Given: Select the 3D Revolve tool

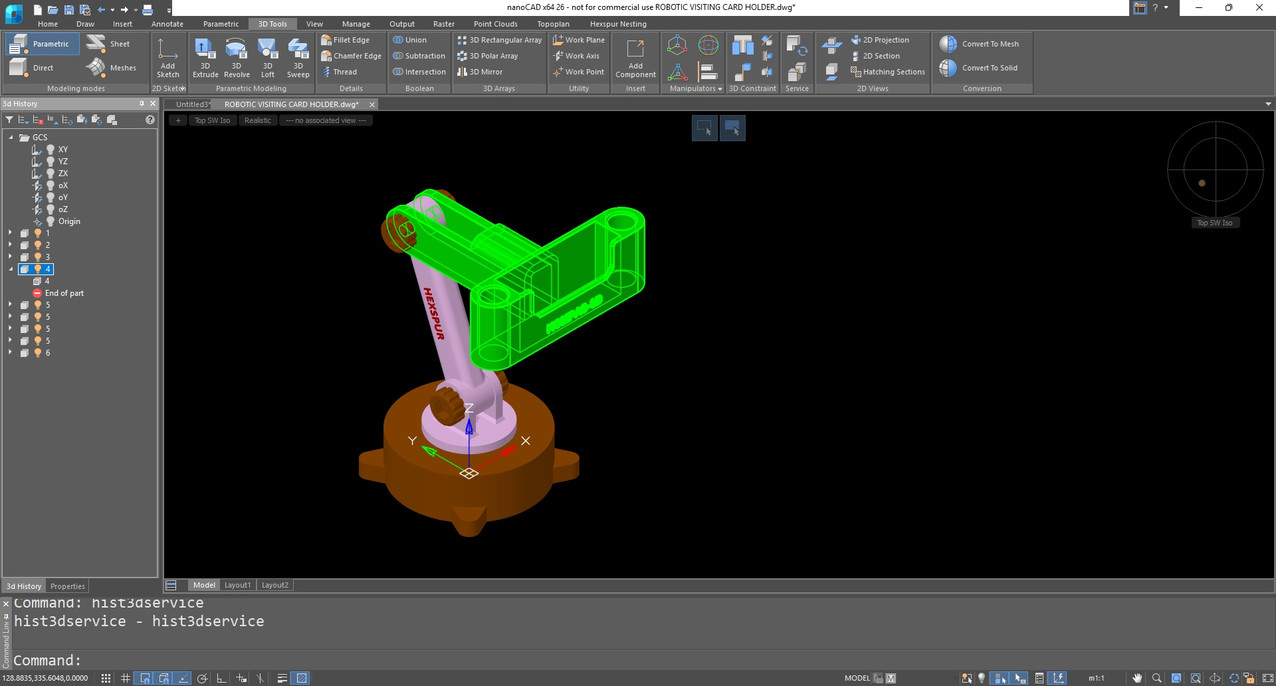Looking at the screenshot, I should [236, 57].
